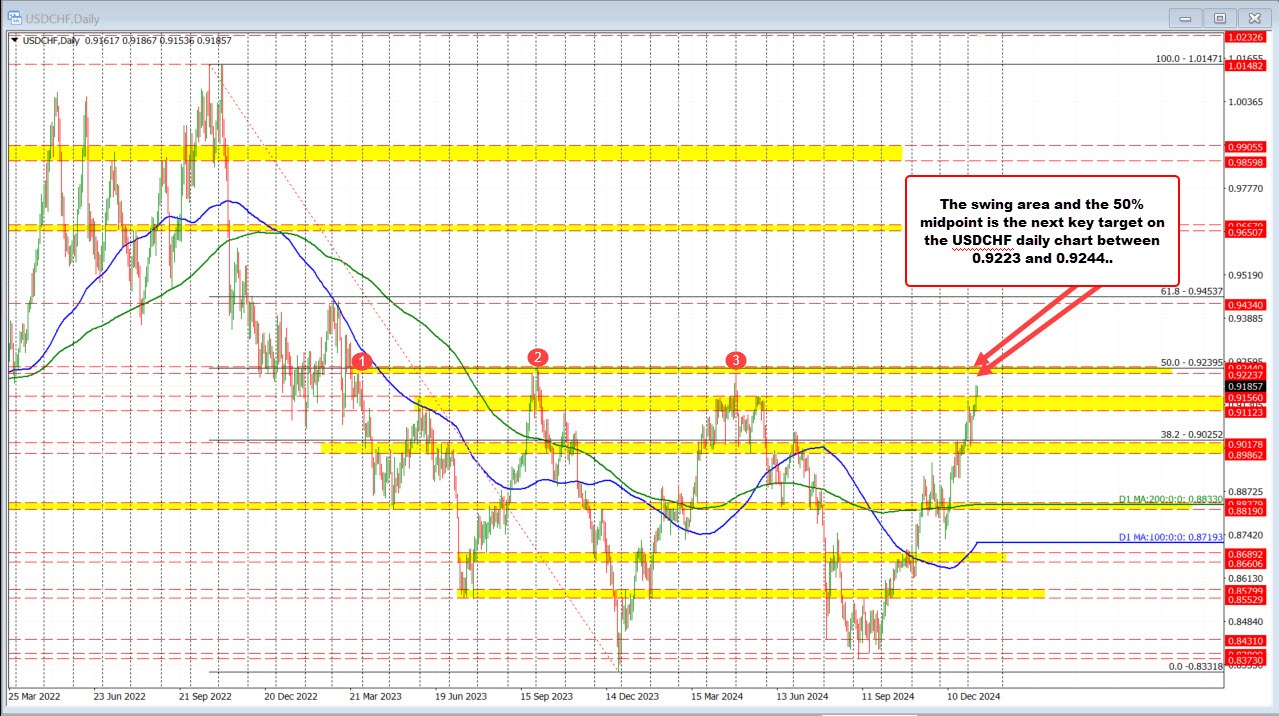Click the black current price label 0.91857
Image resolution: width=1279 pixels, height=716 pixels.
click(x=1247, y=385)
